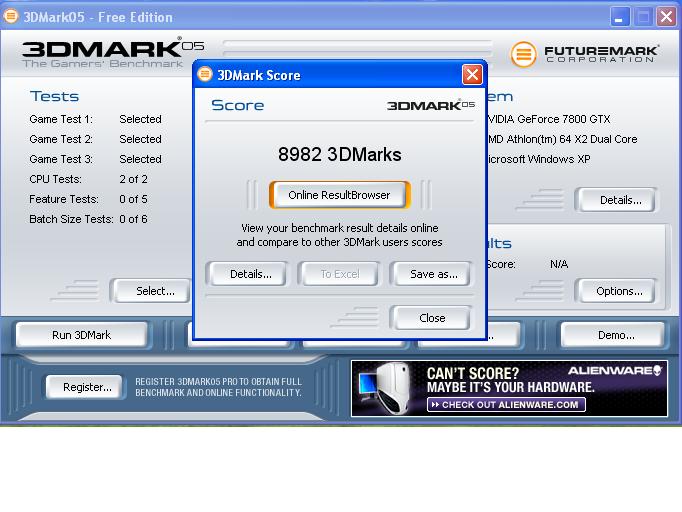Click the 3DMark Score dialog title icon
The image size is (682, 512).
click(x=204, y=74)
